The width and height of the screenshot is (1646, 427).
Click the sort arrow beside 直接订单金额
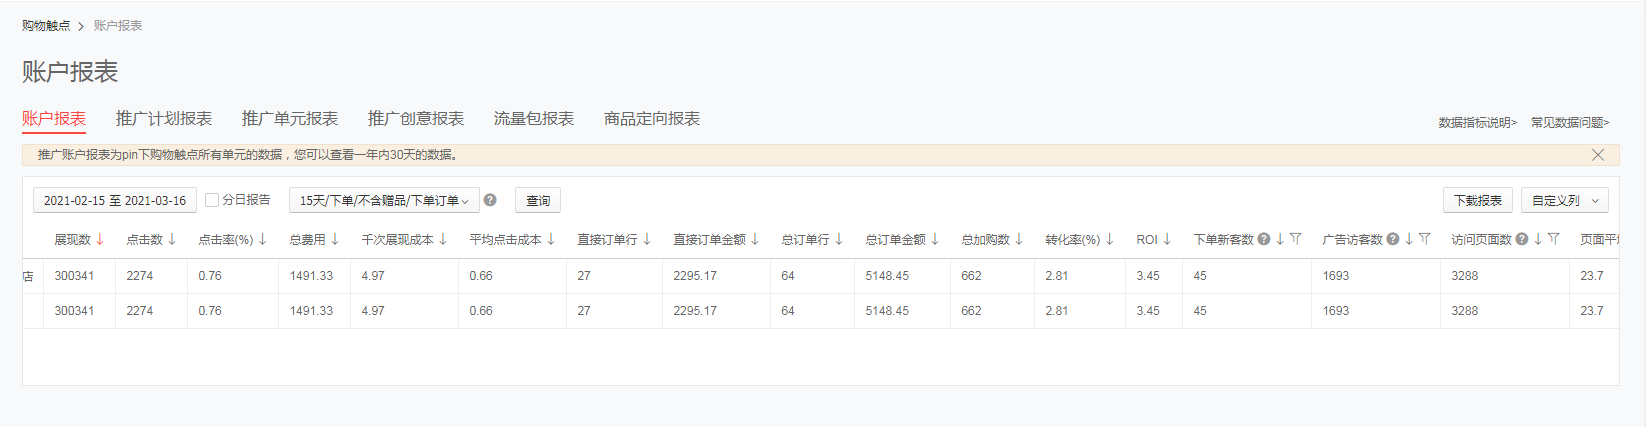(755, 240)
